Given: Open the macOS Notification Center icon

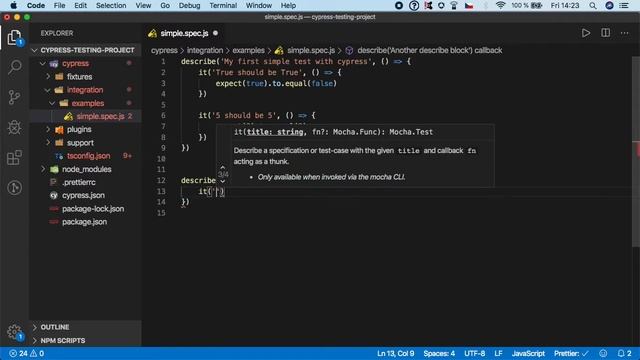Looking at the screenshot, I should (624, 6).
